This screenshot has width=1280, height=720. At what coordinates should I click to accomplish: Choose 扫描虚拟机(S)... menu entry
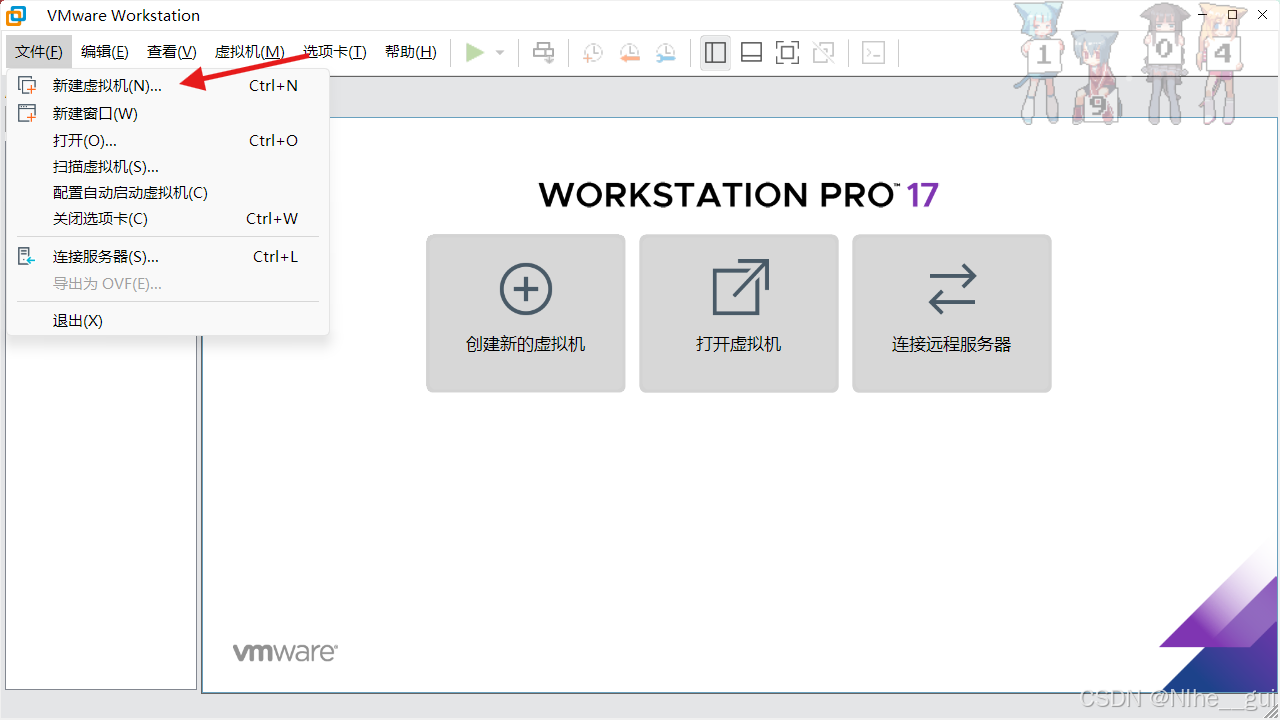[x=167, y=167]
